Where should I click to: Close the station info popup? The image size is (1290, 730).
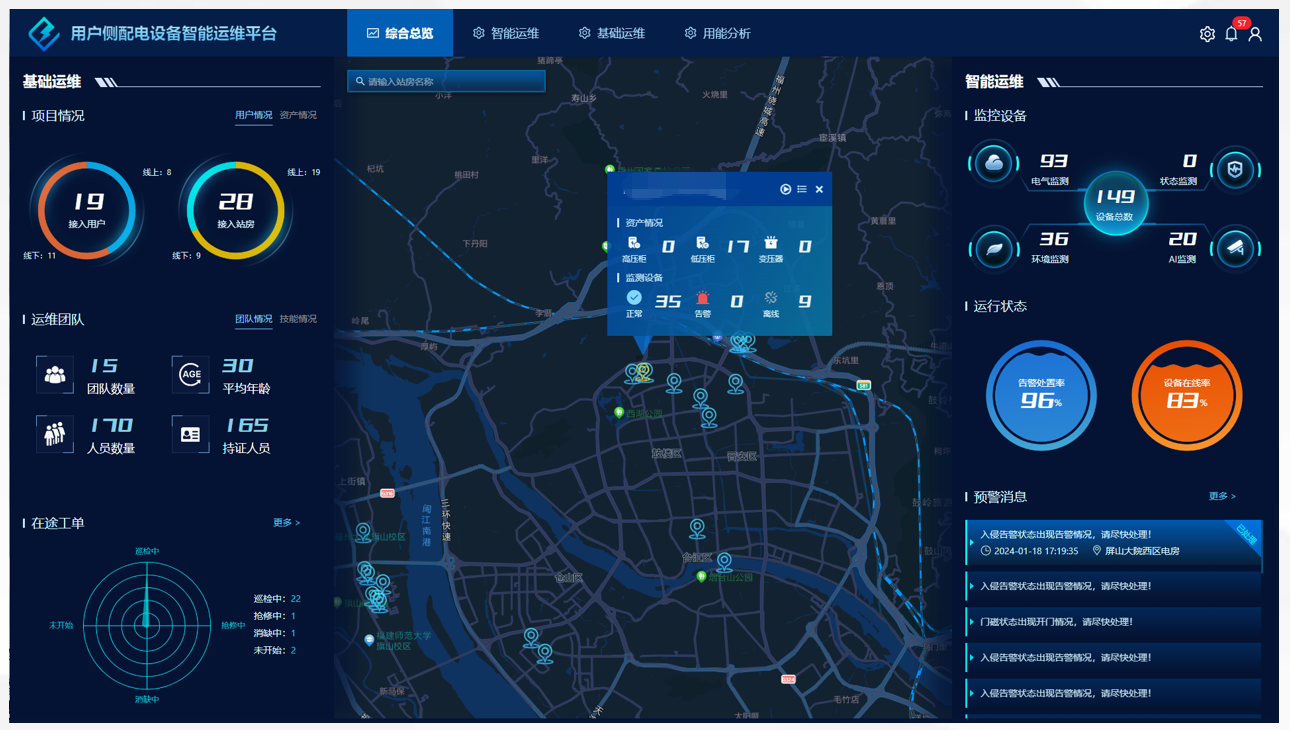pyautogui.click(x=819, y=189)
